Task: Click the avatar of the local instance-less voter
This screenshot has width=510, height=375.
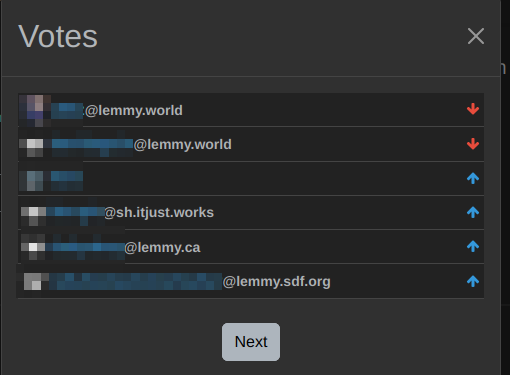Action: tap(35, 179)
